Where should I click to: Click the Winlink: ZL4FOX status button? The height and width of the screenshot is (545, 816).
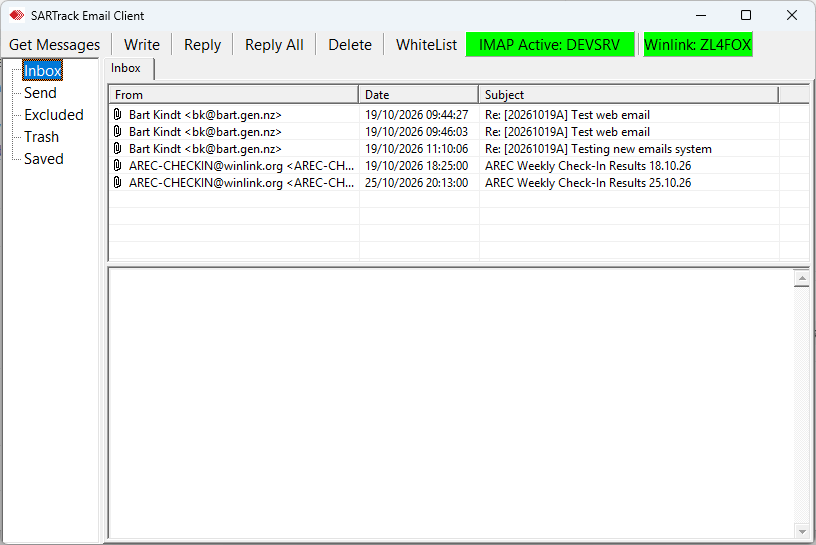pyautogui.click(x=698, y=45)
